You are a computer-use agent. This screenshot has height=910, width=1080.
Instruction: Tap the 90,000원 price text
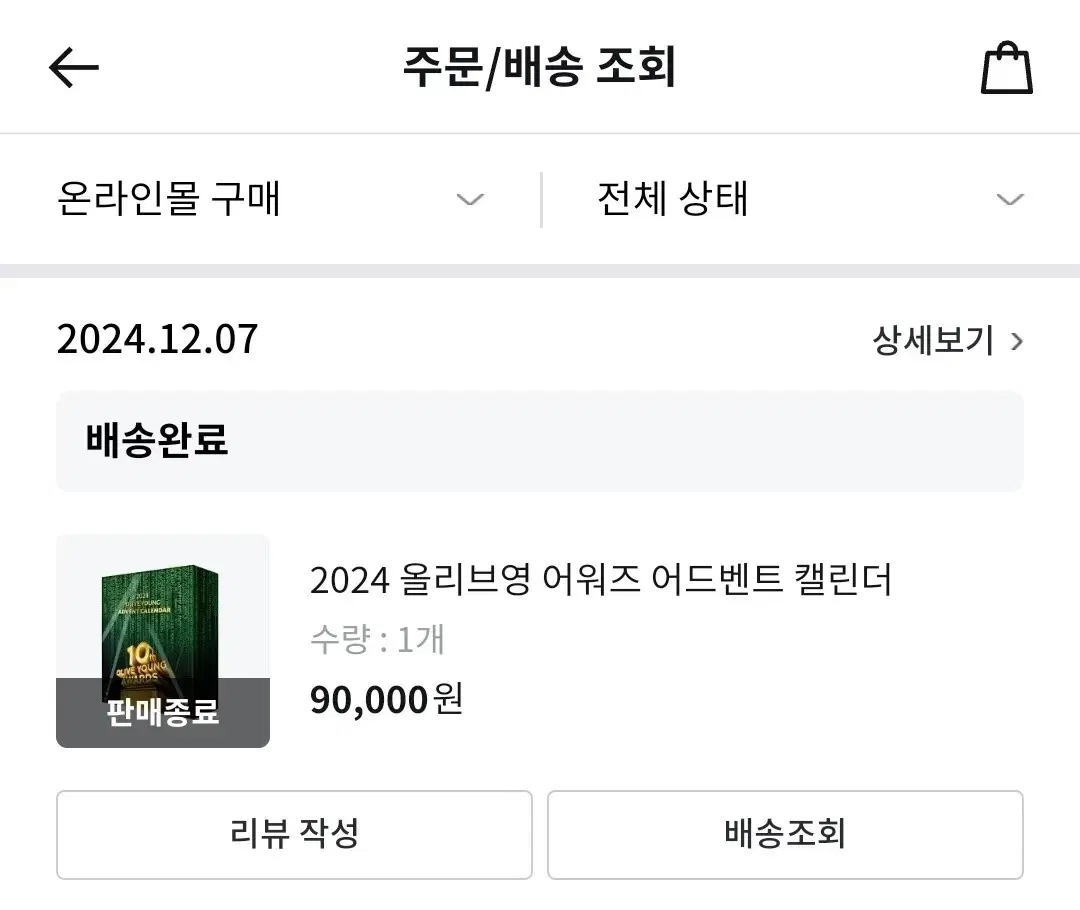(x=386, y=700)
